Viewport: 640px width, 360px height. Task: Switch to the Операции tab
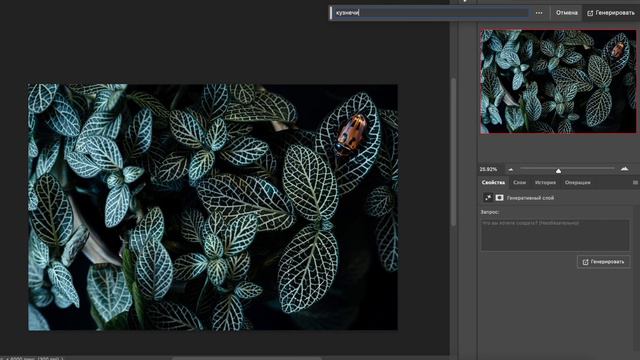click(578, 182)
